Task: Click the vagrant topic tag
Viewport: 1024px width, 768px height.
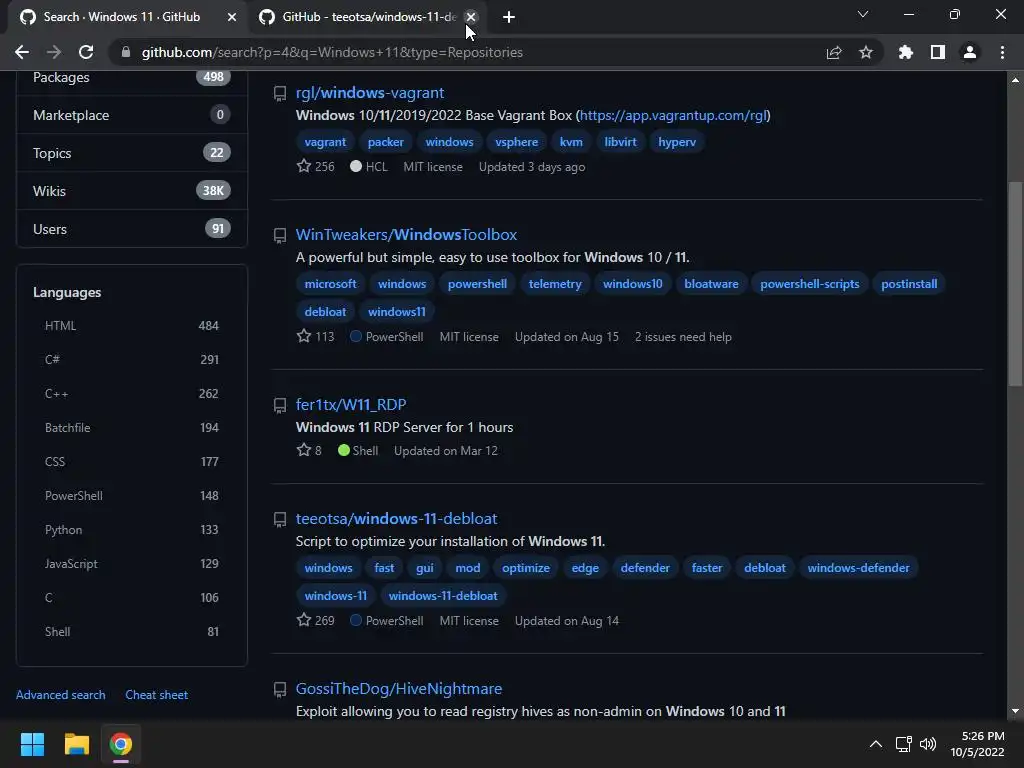Action: [x=325, y=142]
